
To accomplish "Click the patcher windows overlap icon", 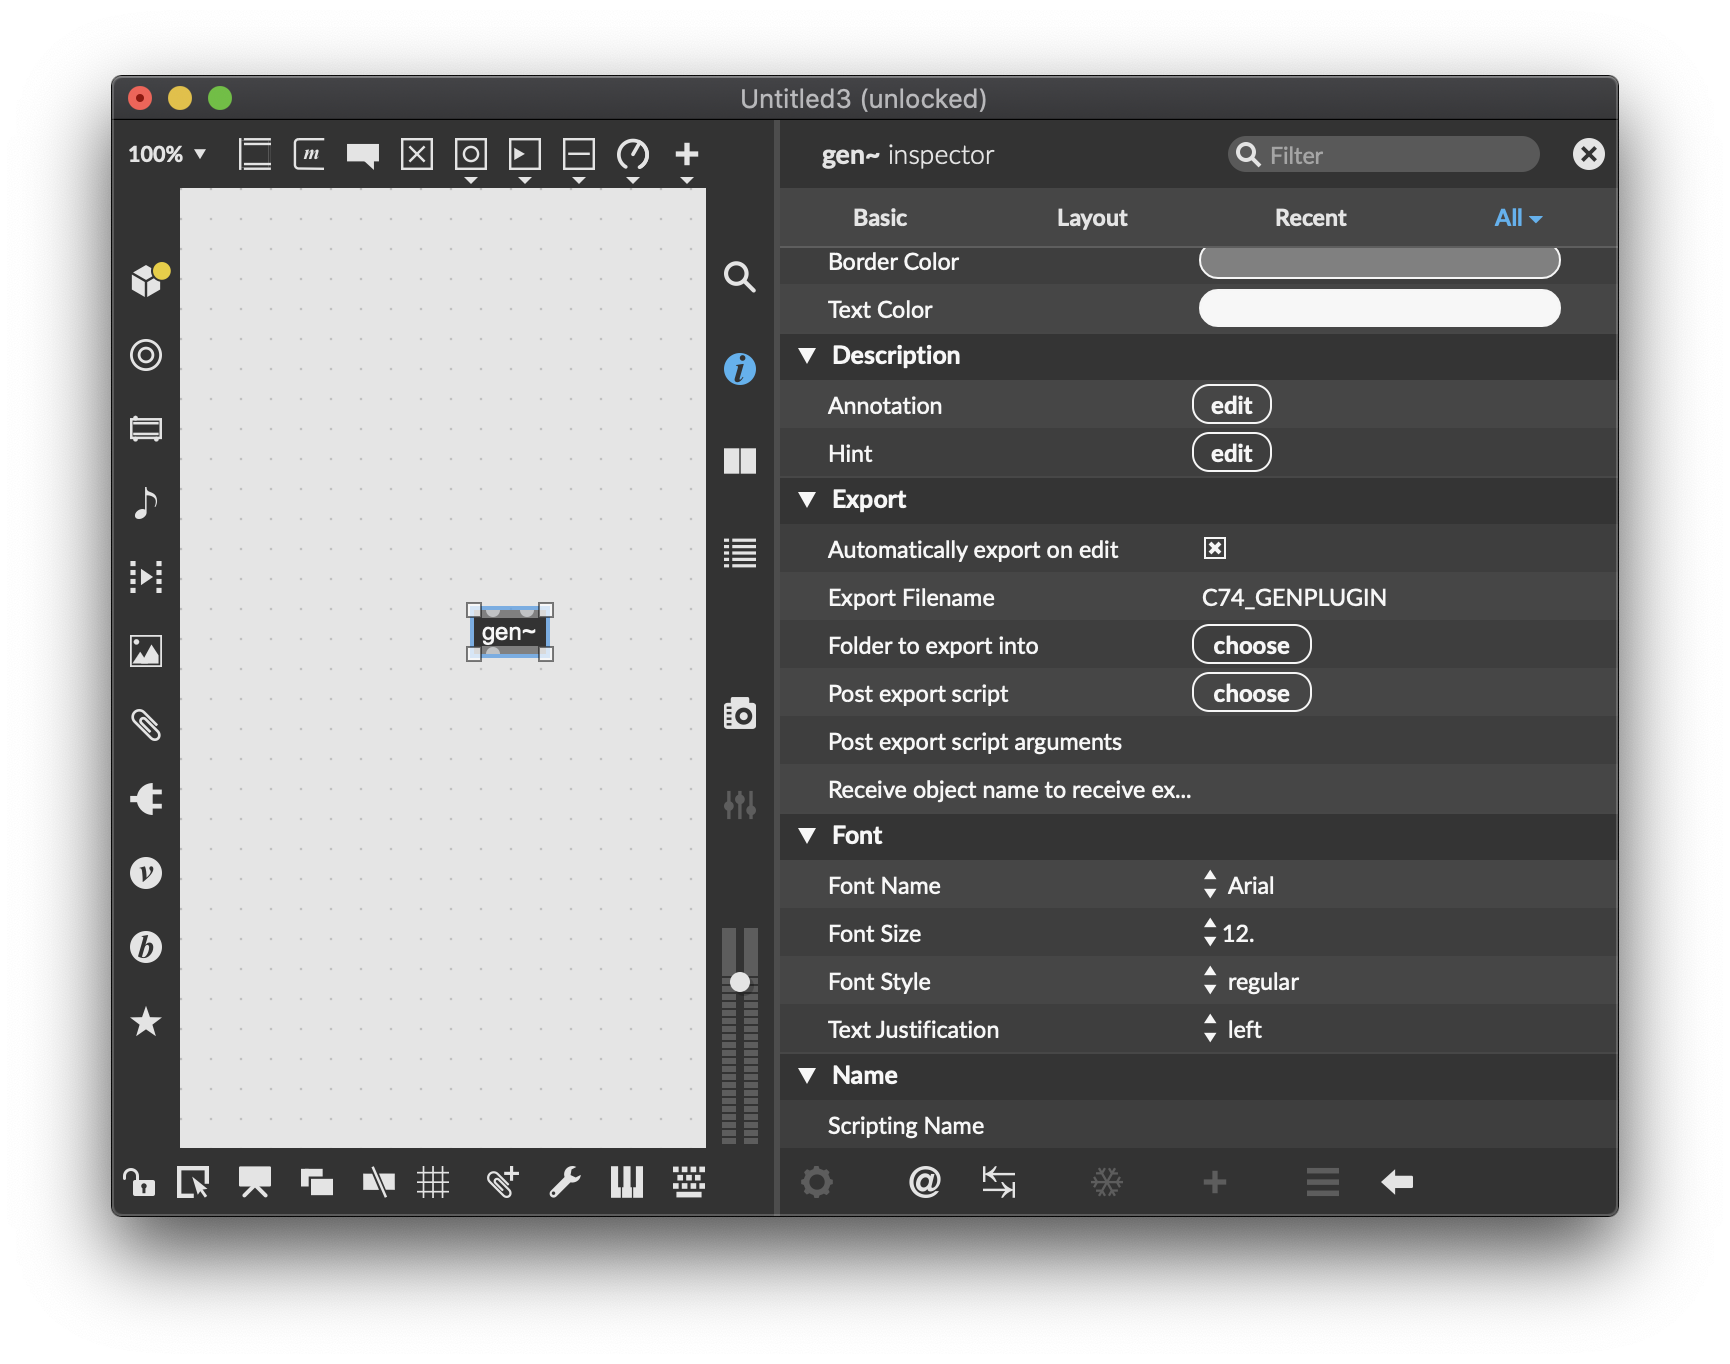I will (317, 1182).
